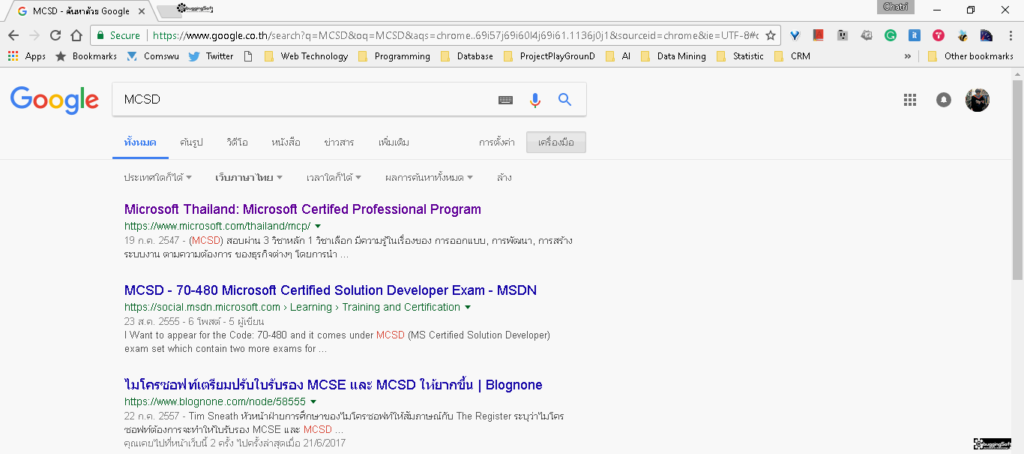Image resolution: width=1024 pixels, height=454 pixels.
Task: Open the Database bookmark folder
Action: click(x=466, y=56)
